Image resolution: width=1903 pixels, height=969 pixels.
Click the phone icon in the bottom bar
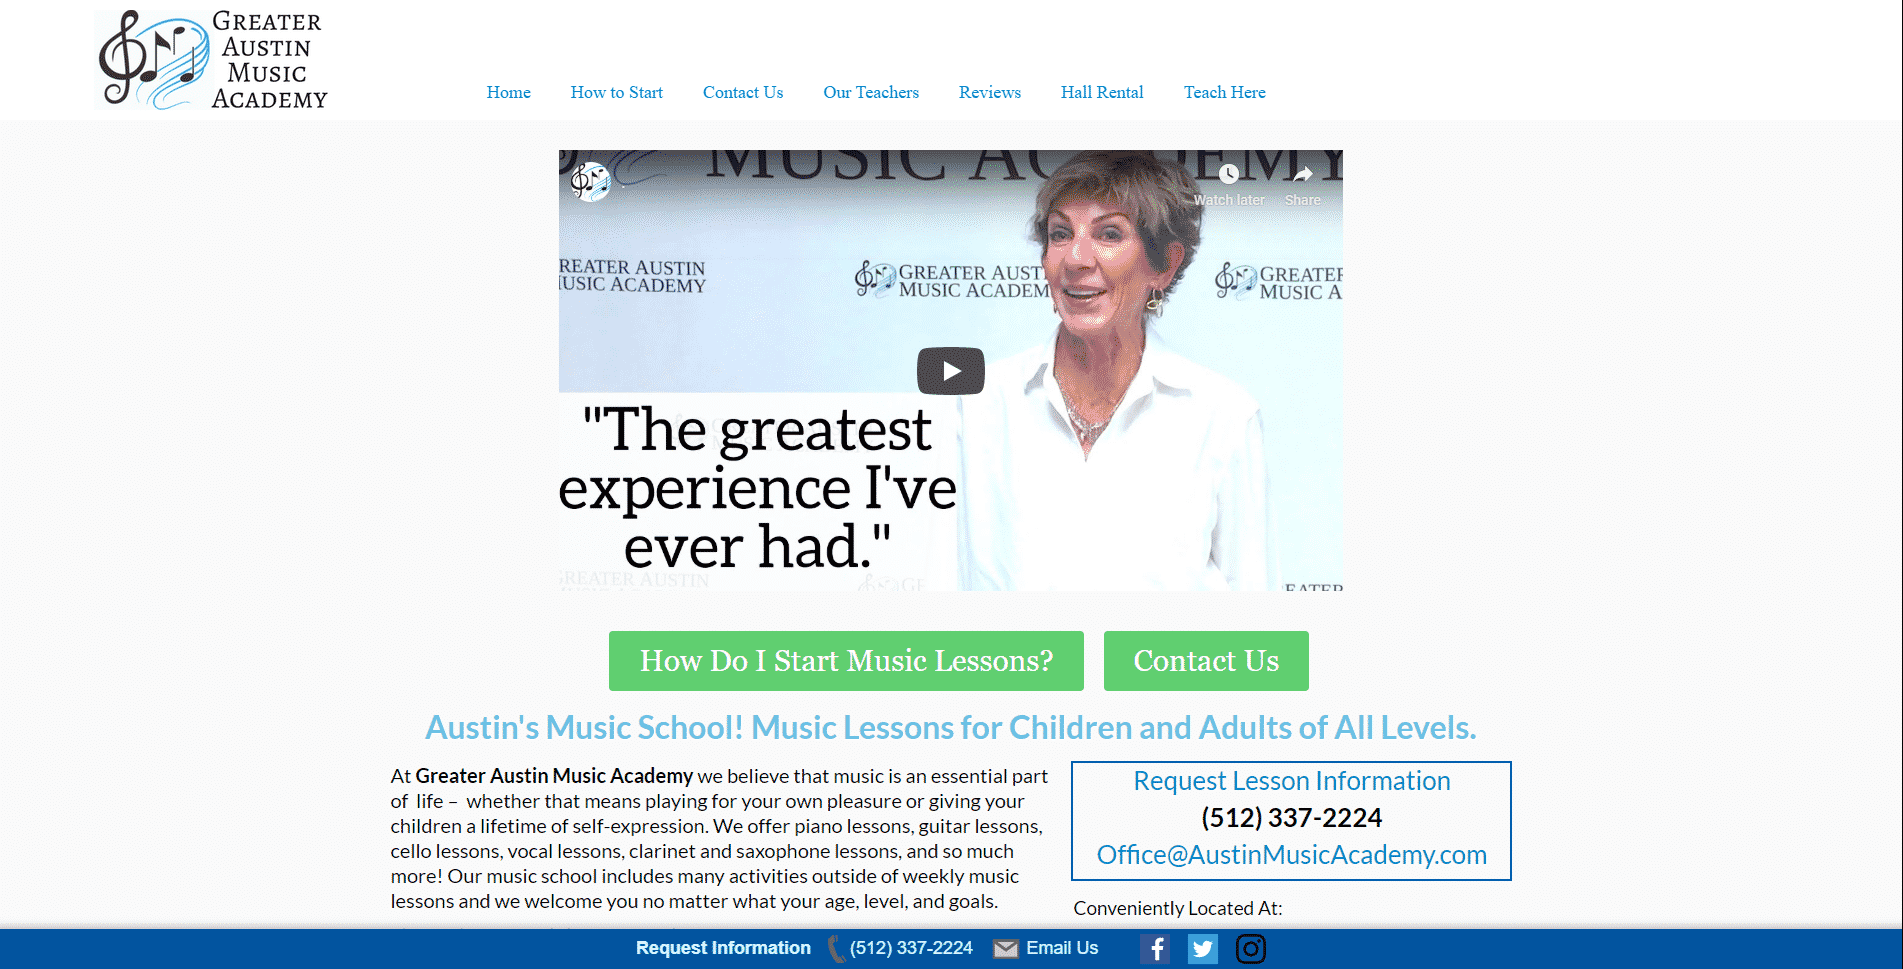[x=836, y=949]
